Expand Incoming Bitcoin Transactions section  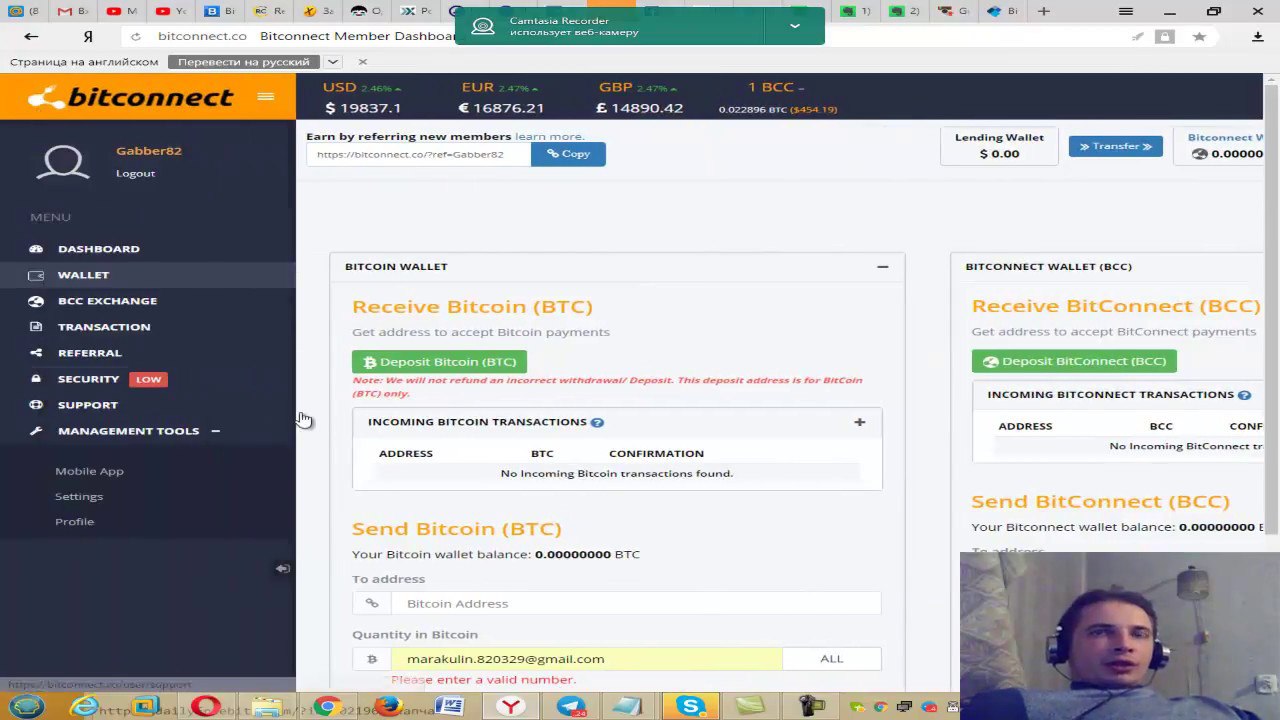[859, 422]
